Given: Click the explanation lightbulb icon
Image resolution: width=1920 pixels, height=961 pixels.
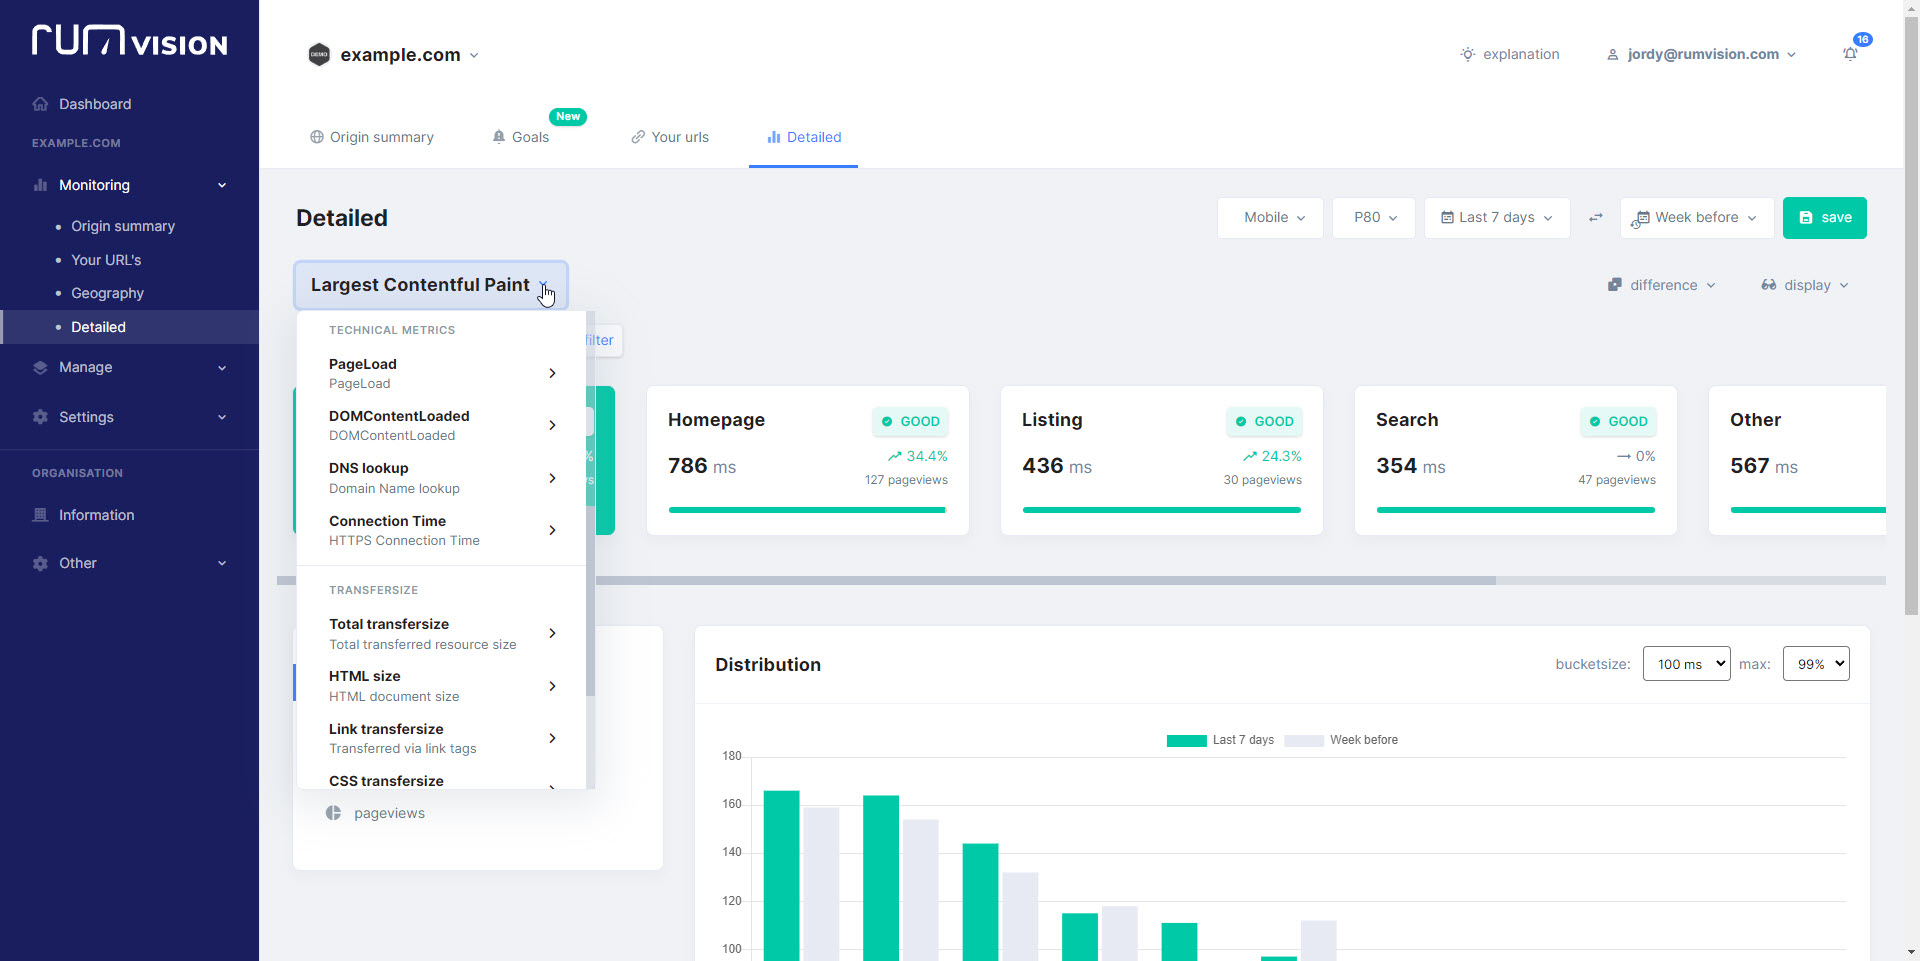Looking at the screenshot, I should tap(1467, 54).
